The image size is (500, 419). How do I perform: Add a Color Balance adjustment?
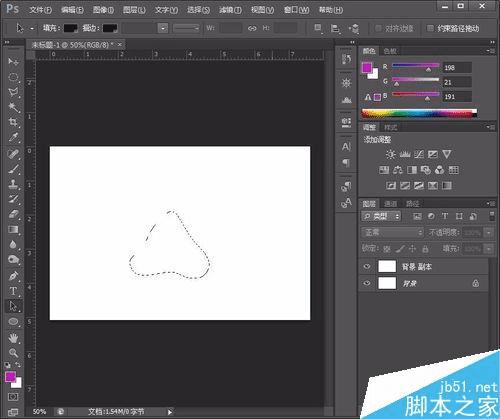click(x=398, y=170)
